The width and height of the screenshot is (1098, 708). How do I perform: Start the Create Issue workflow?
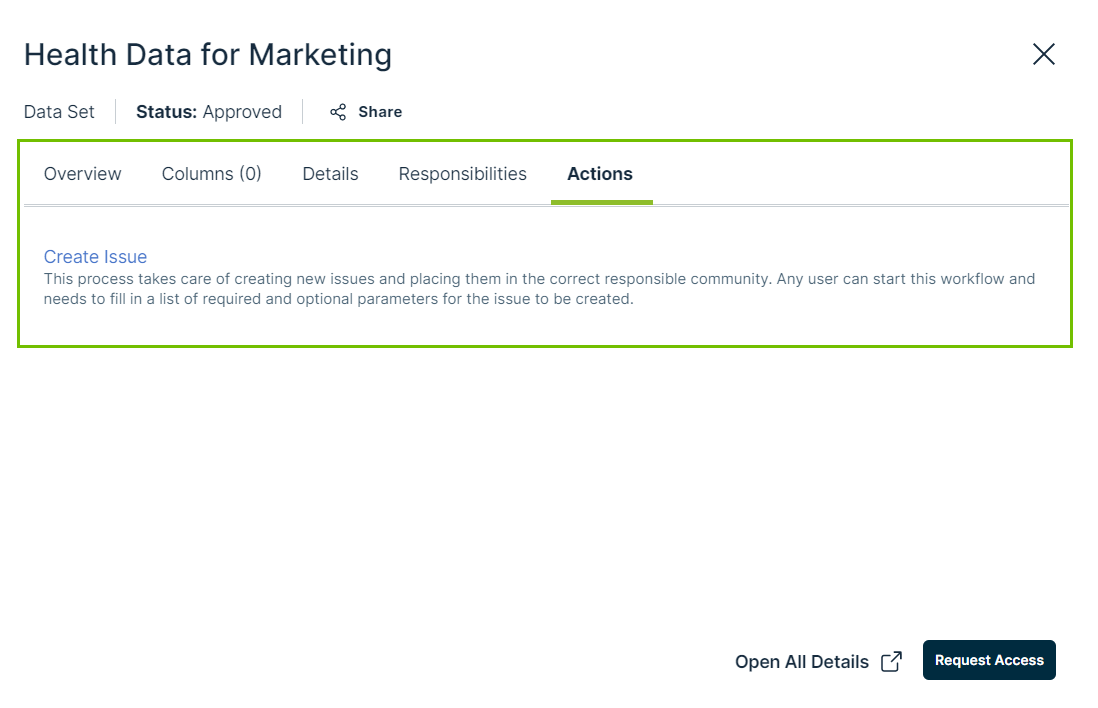95,257
